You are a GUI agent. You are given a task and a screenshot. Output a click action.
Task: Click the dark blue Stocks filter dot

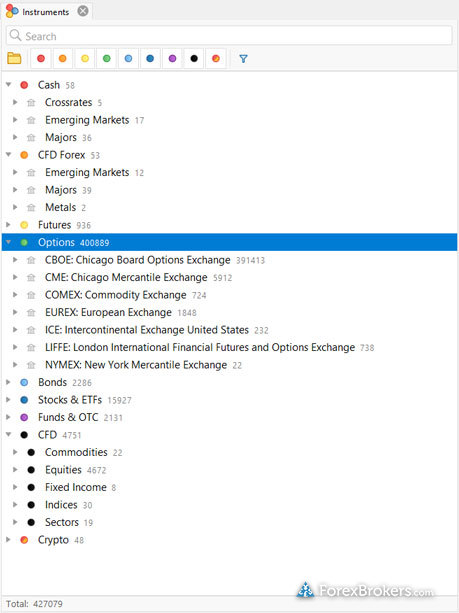pyautogui.click(x=150, y=59)
